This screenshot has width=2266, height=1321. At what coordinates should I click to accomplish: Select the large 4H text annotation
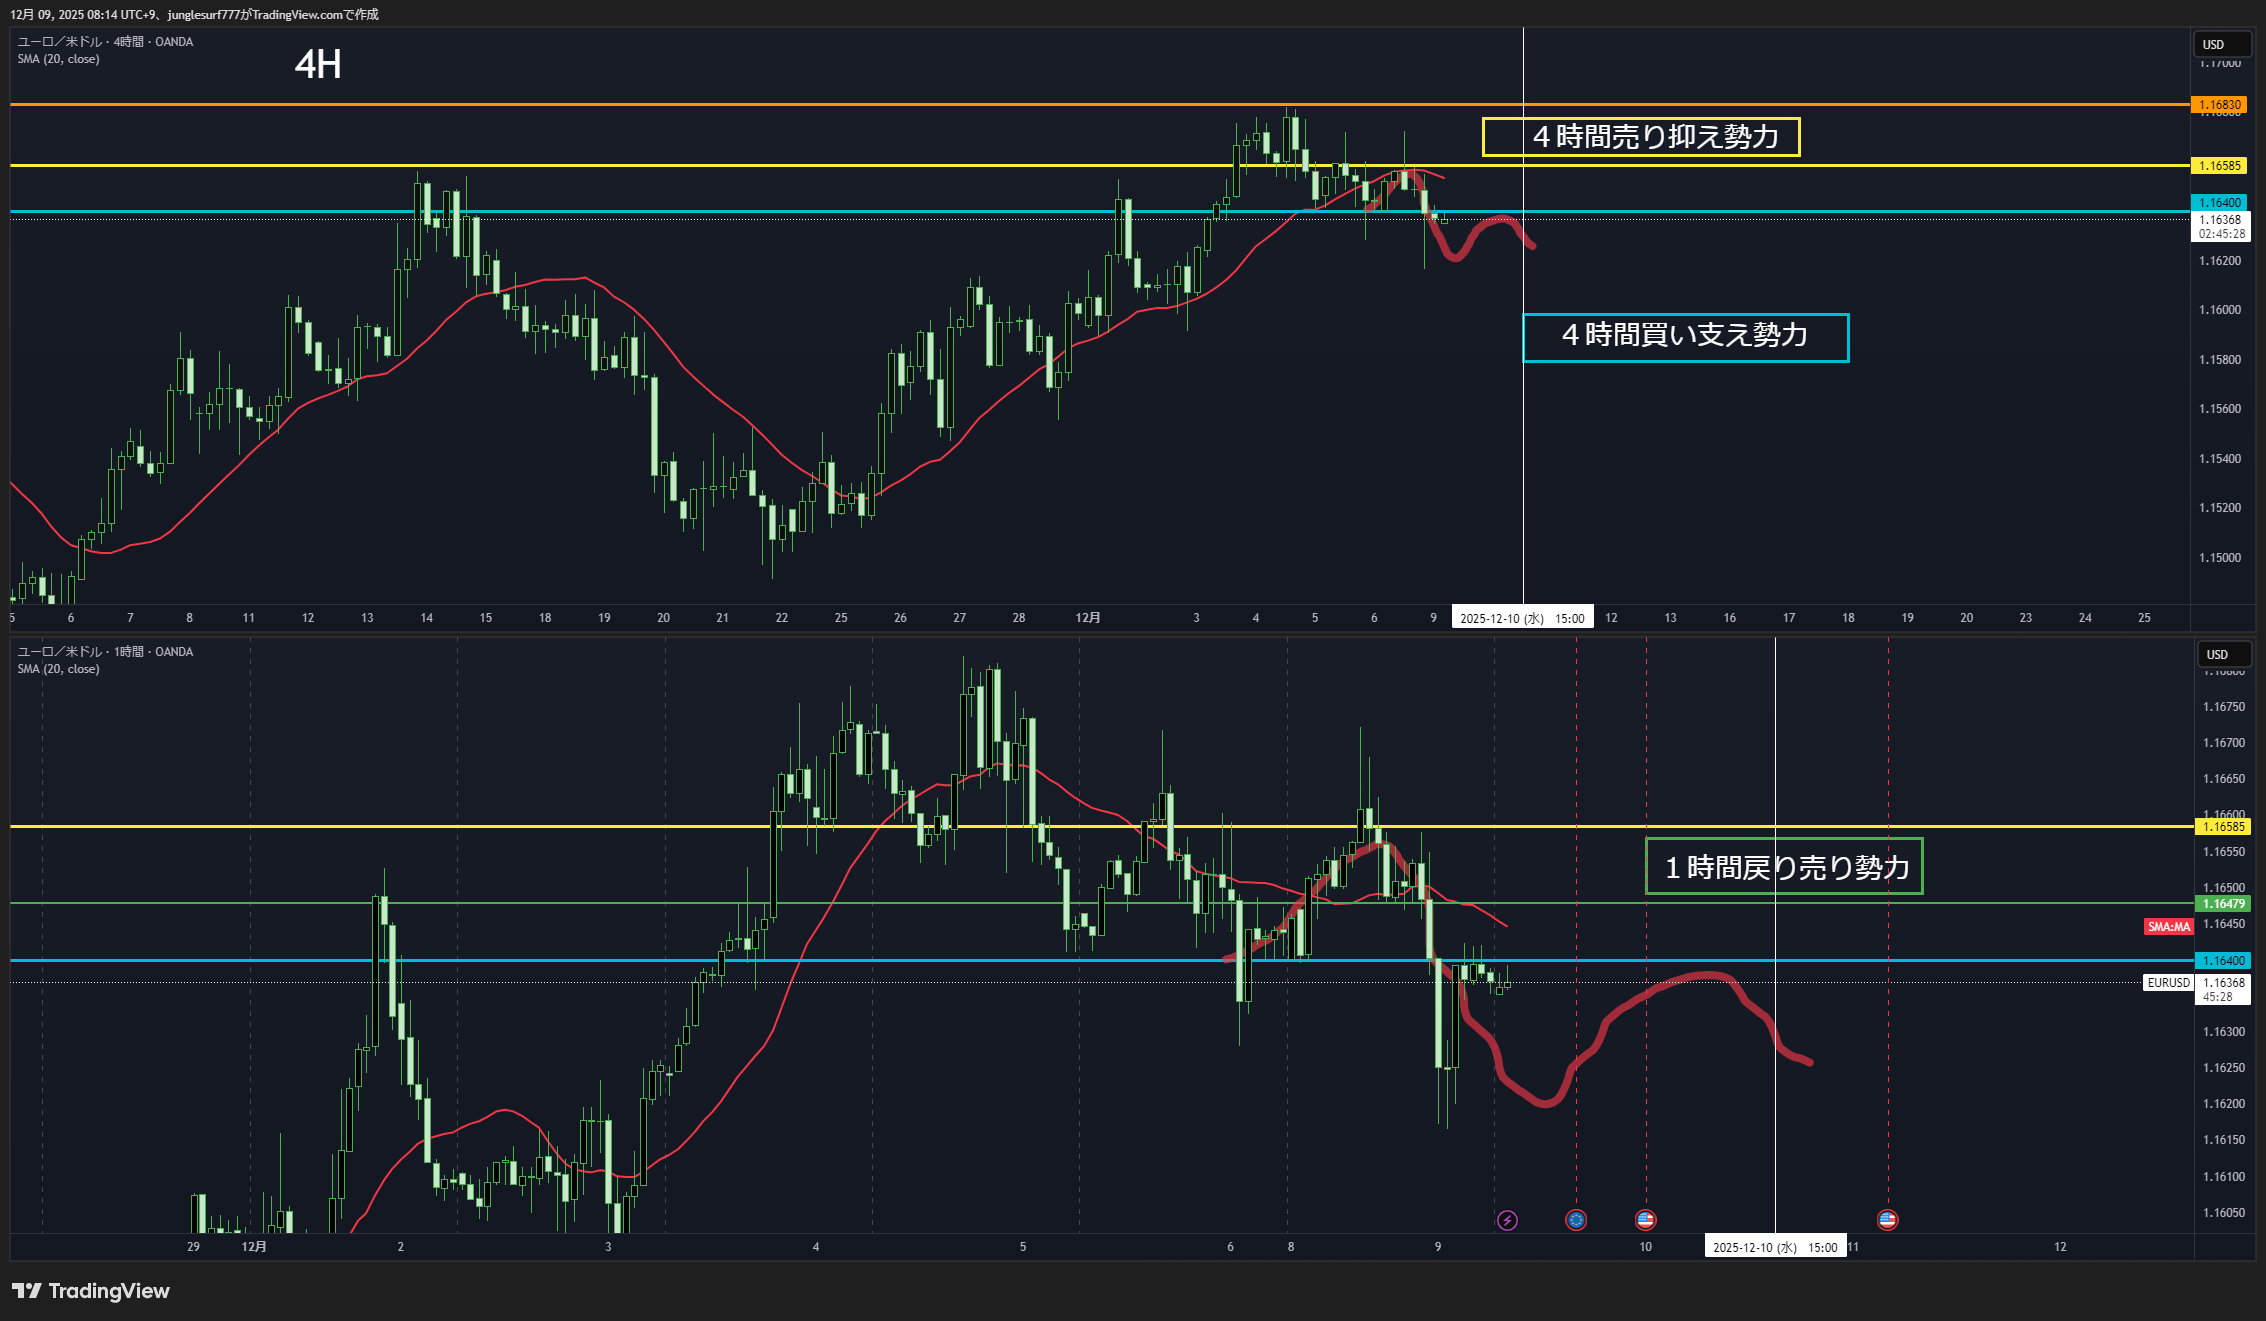(x=318, y=65)
